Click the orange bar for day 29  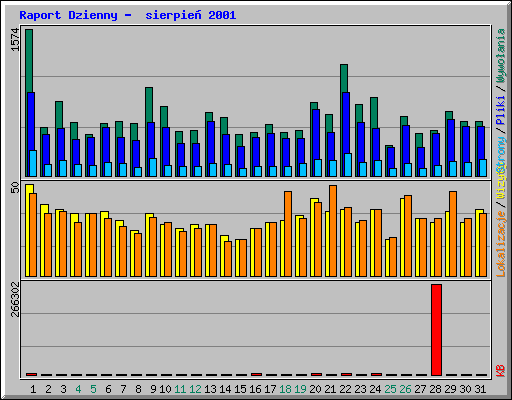pyautogui.click(x=453, y=234)
